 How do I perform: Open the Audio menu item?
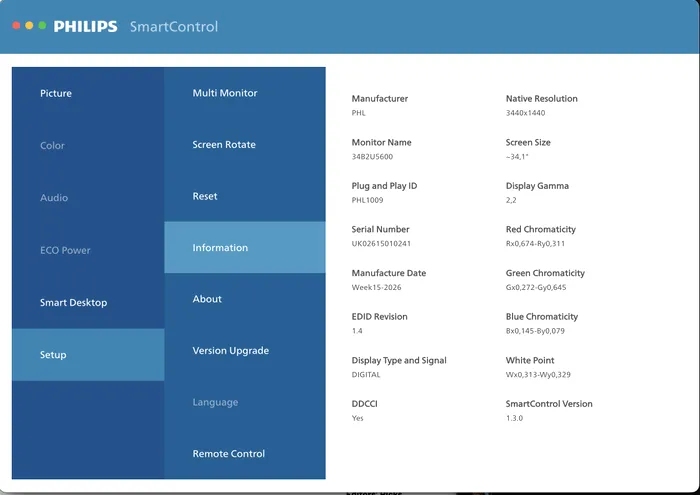click(x=88, y=198)
